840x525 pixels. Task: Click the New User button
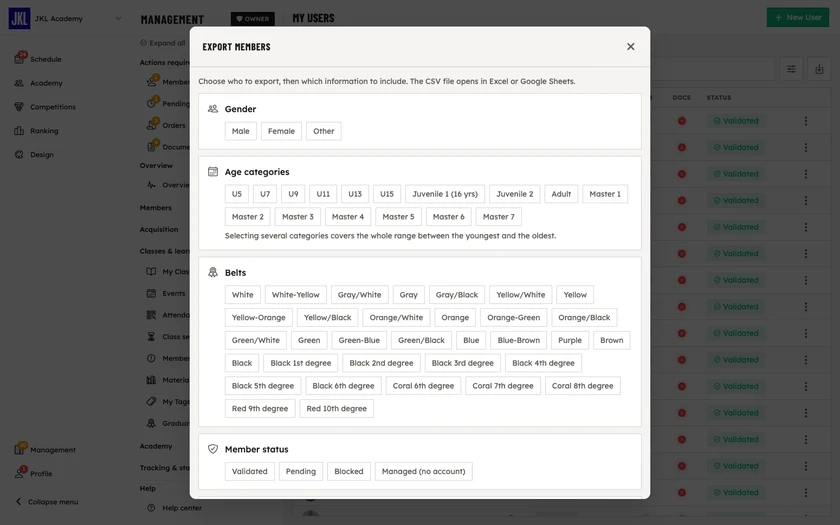(798, 17)
